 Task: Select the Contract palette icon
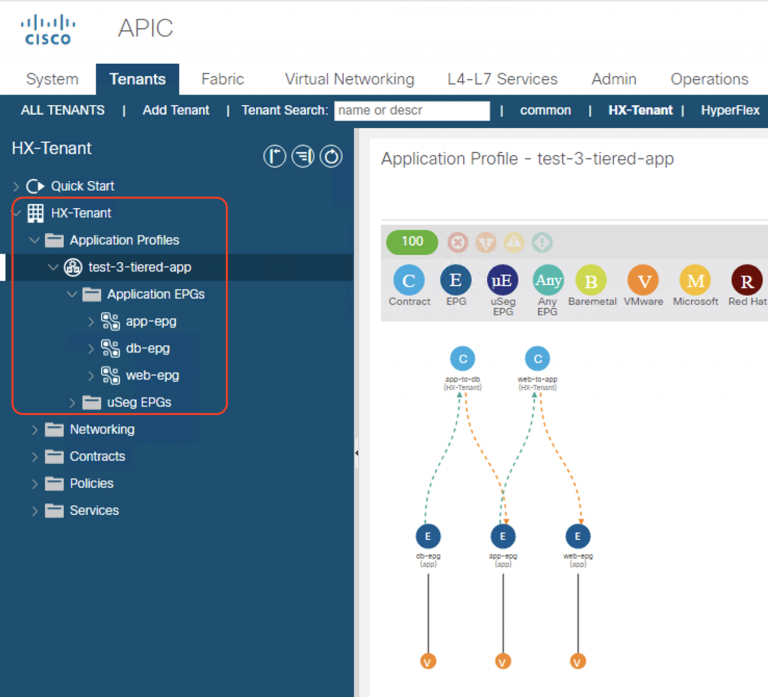(409, 280)
